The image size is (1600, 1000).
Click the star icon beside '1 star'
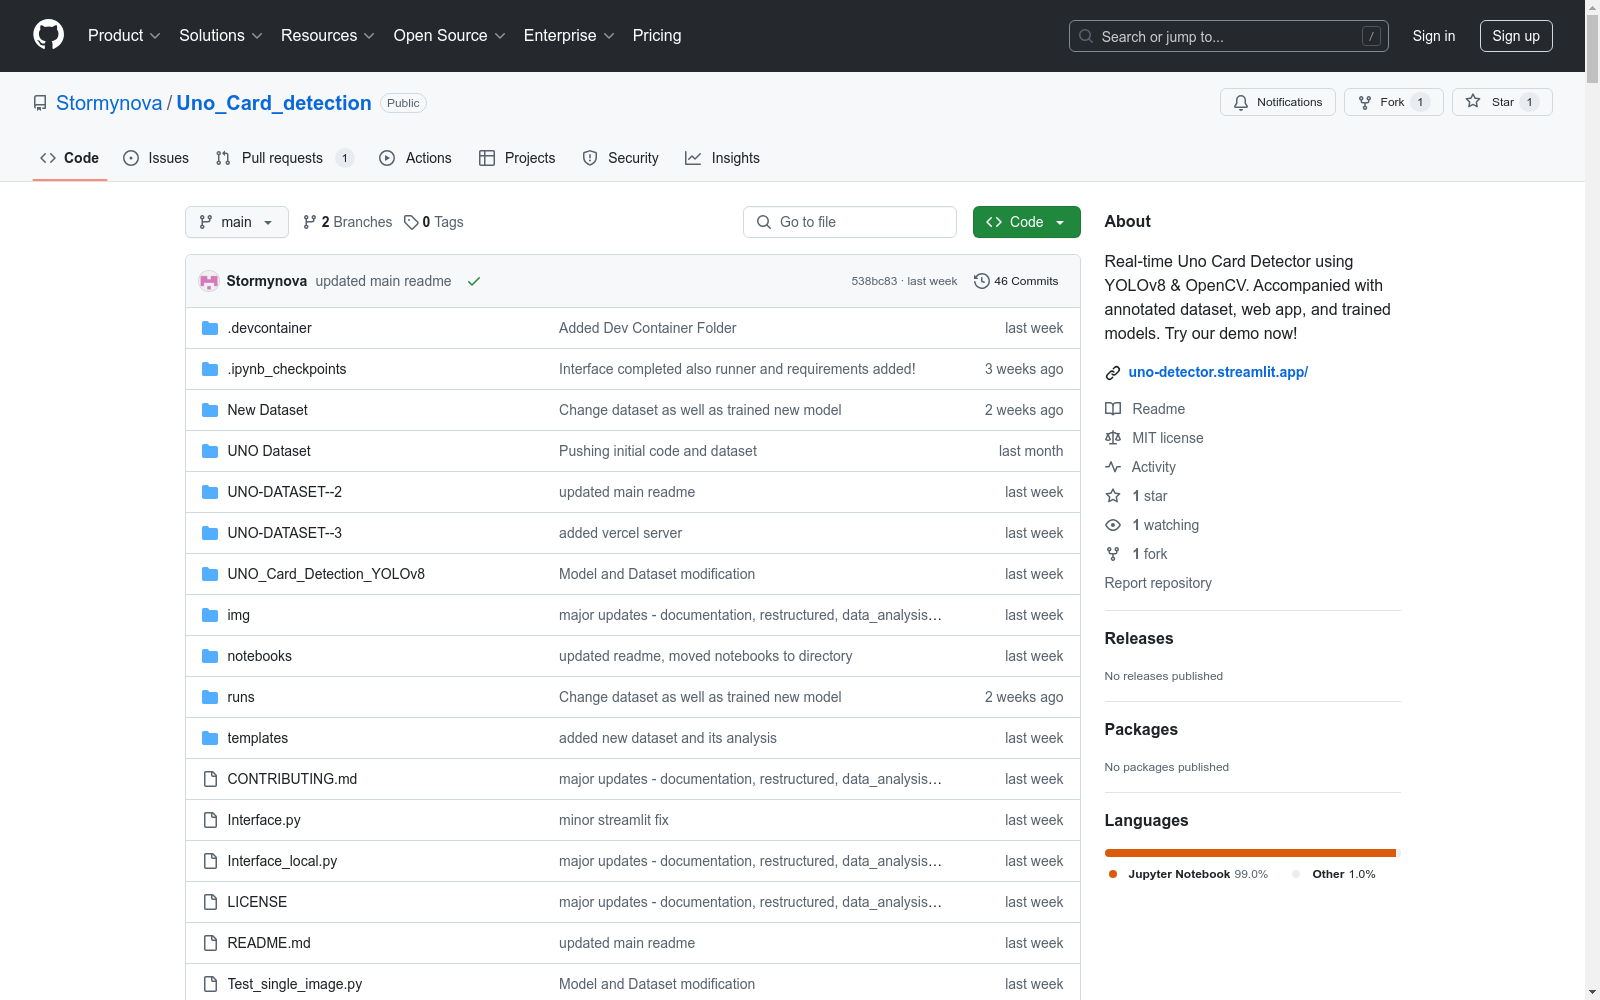[1113, 496]
